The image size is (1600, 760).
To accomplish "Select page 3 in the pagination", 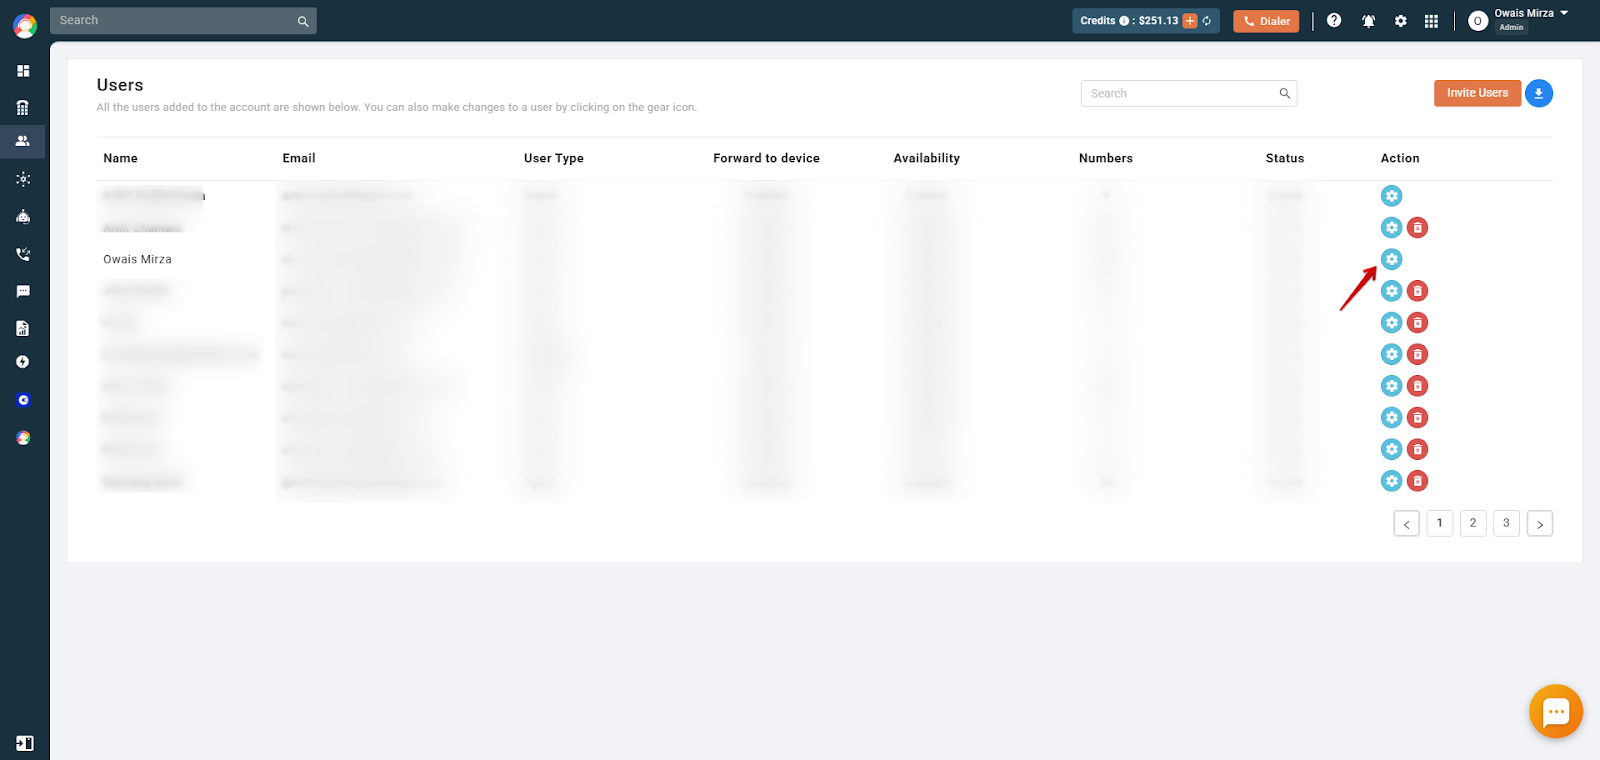I will pos(1506,523).
